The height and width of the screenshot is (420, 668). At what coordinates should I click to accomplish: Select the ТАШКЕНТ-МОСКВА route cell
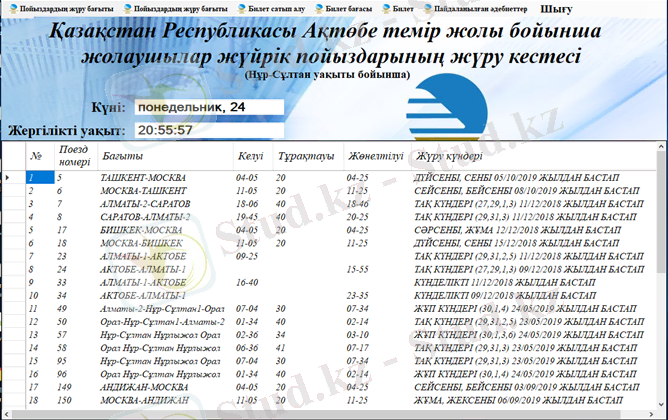(x=165, y=178)
